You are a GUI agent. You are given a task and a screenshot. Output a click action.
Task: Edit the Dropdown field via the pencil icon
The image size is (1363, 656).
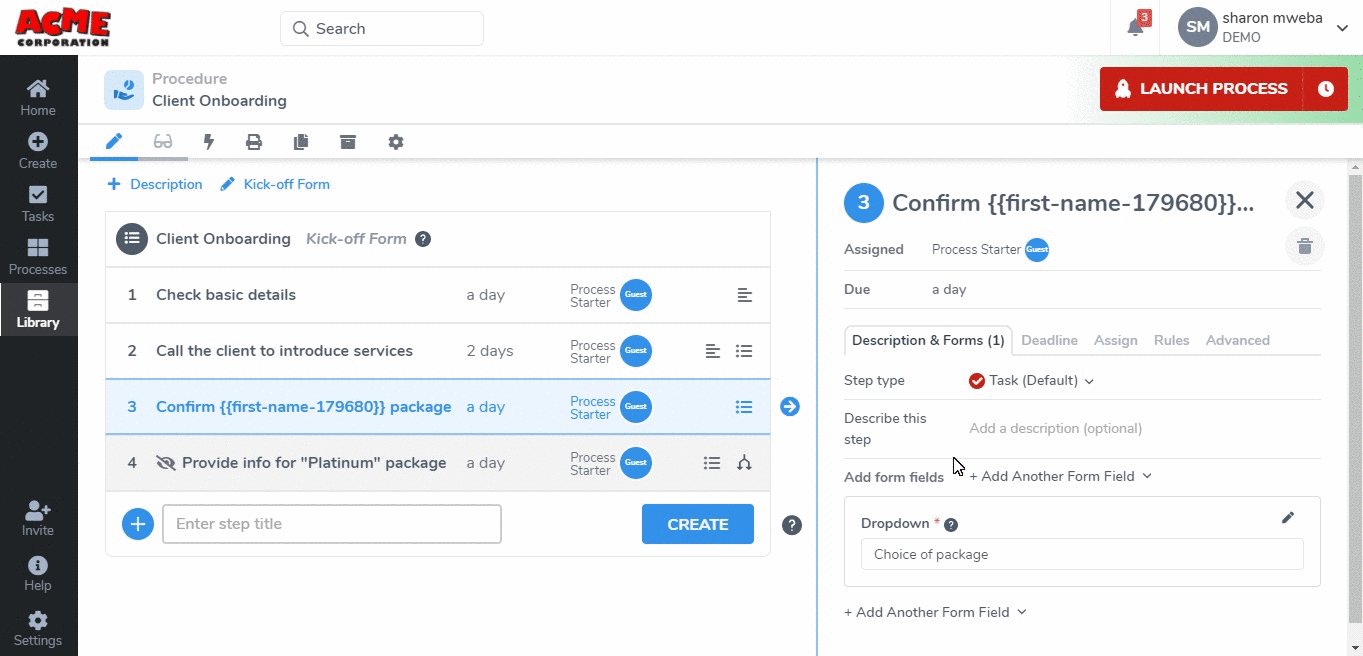click(1288, 517)
